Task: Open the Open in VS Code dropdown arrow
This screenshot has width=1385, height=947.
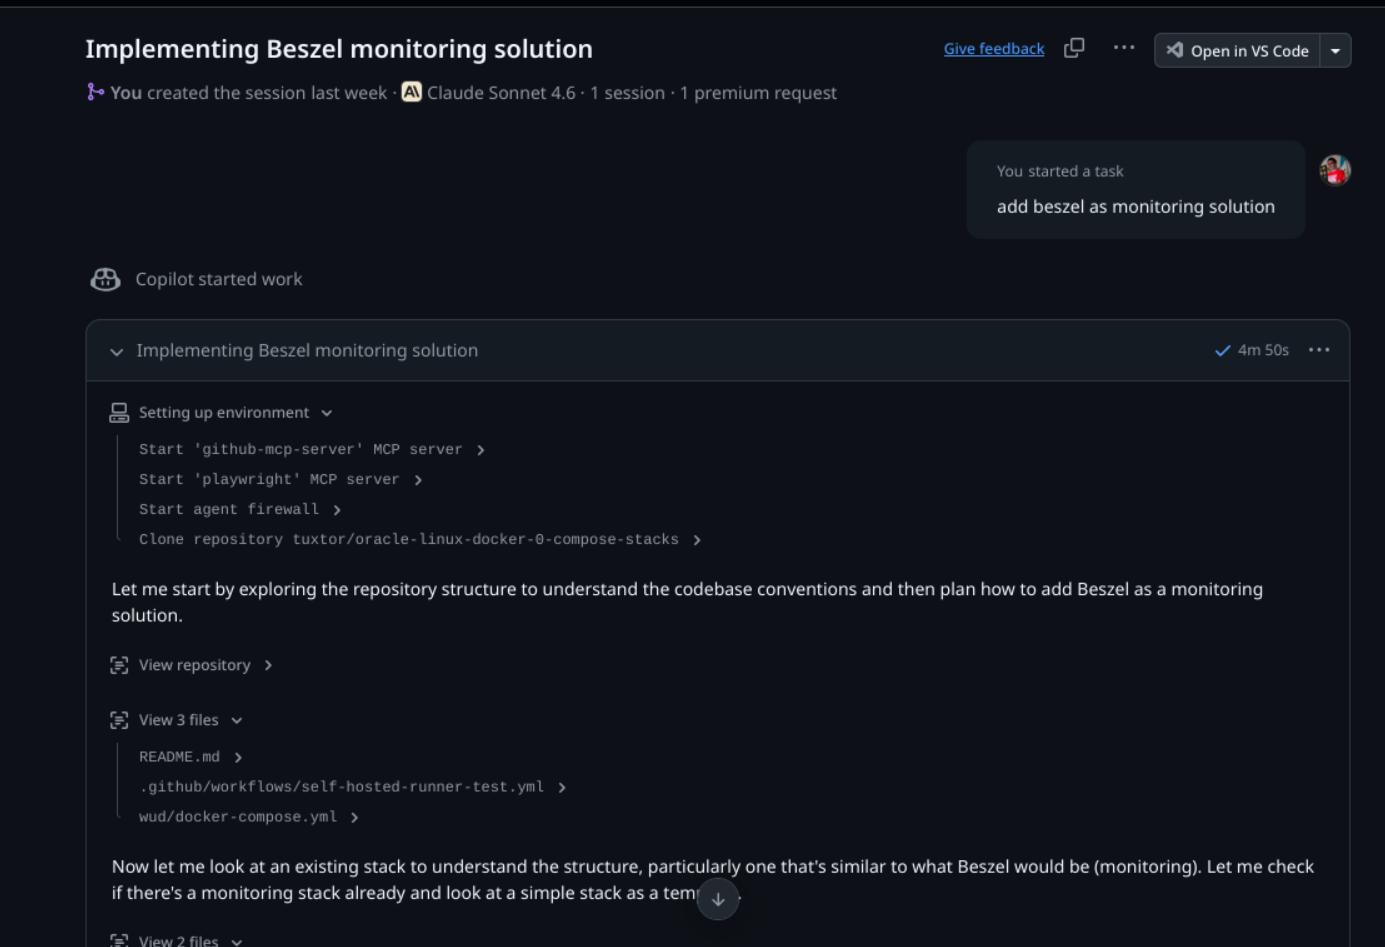Action: coord(1335,51)
